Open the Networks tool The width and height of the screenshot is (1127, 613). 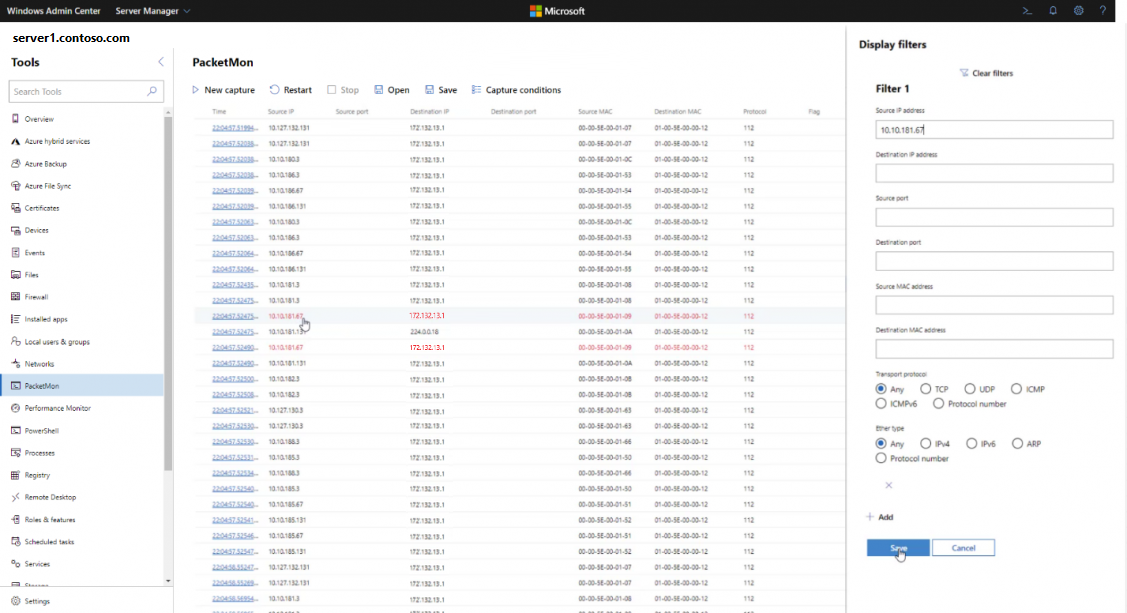coord(39,364)
